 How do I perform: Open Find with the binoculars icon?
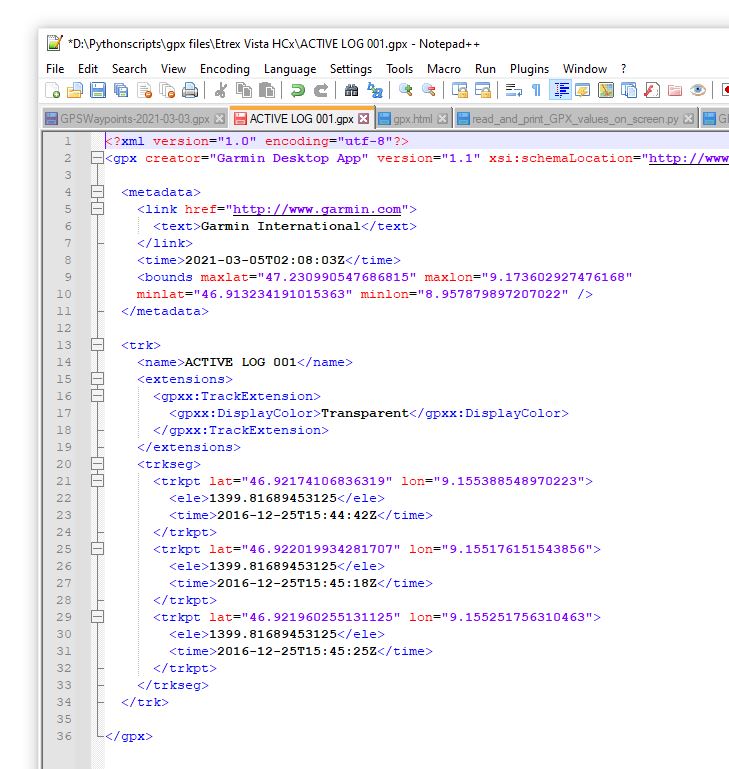tap(351, 91)
